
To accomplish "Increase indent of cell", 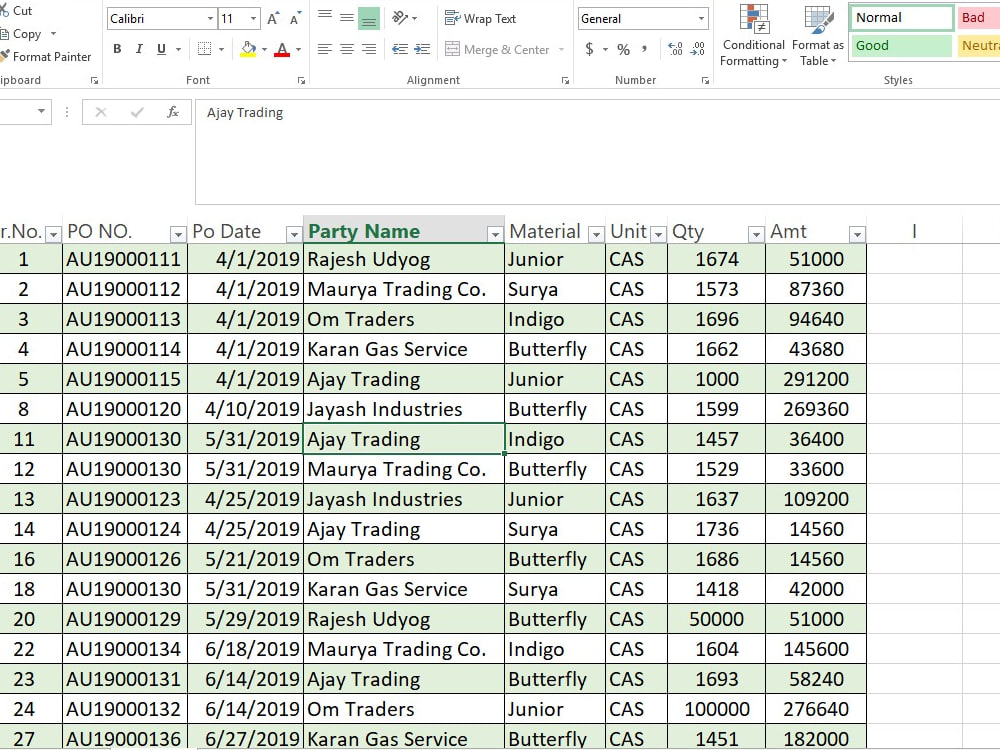I will pyautogui.click(x=422, y=49).
